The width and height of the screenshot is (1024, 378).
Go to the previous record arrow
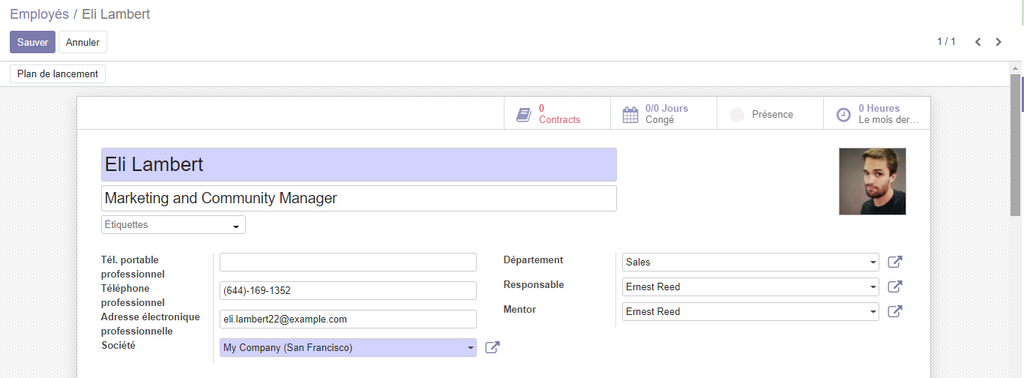pyautogui.click(x=978, y=42)
